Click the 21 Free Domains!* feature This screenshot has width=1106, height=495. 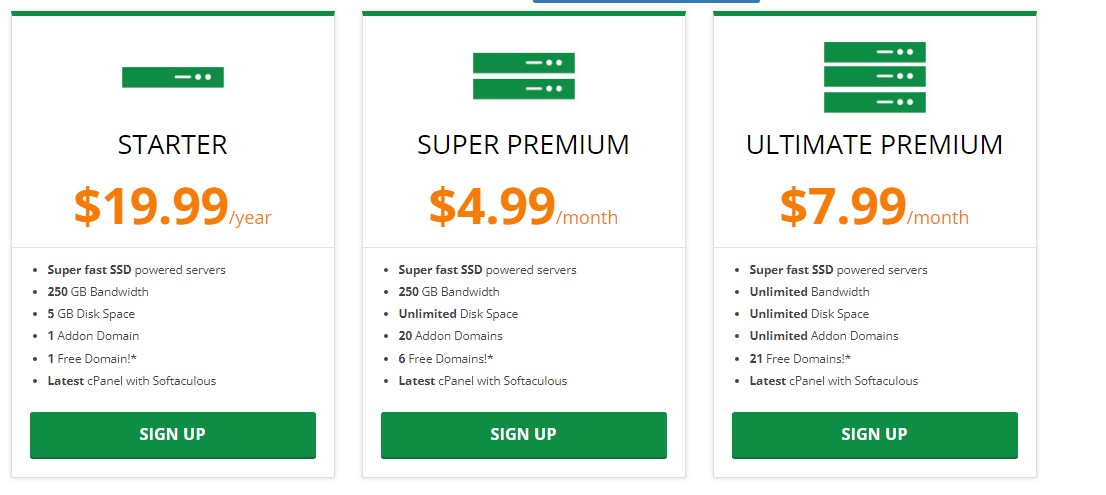pos(800,358)
